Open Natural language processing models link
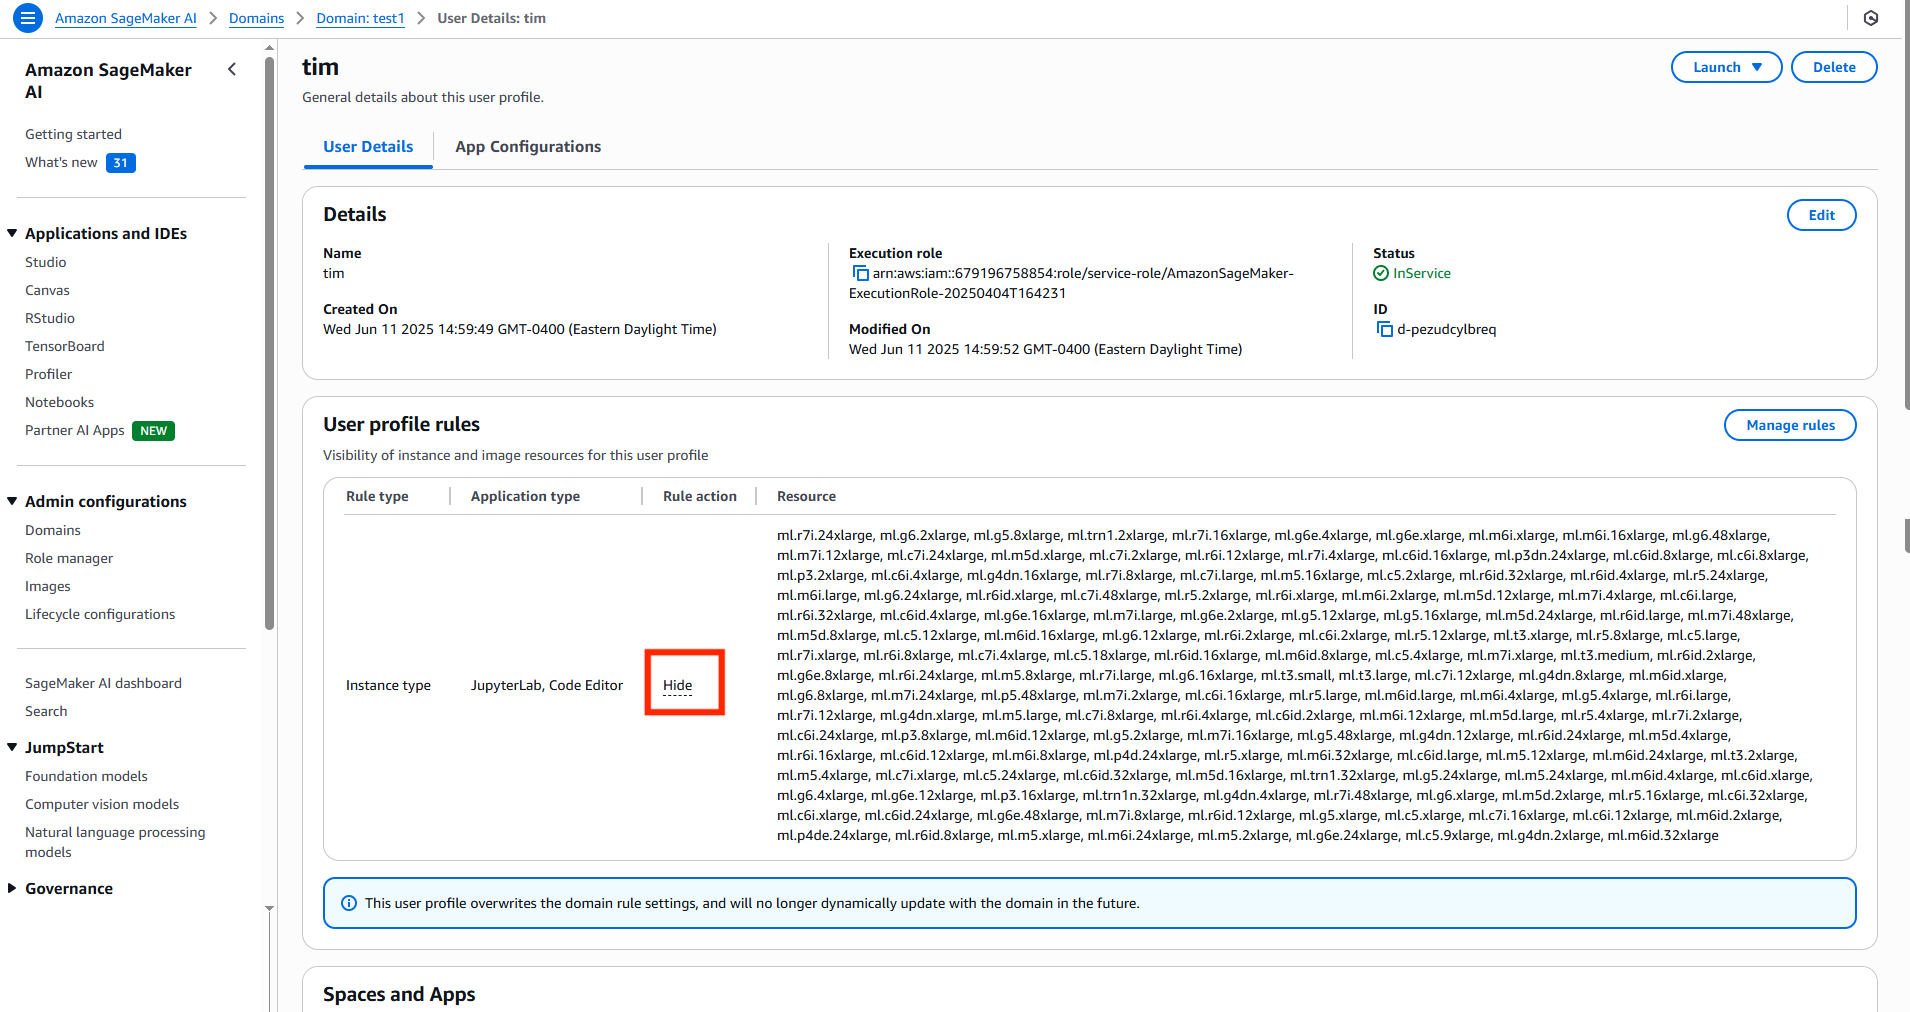 click(x=115, y=842)
